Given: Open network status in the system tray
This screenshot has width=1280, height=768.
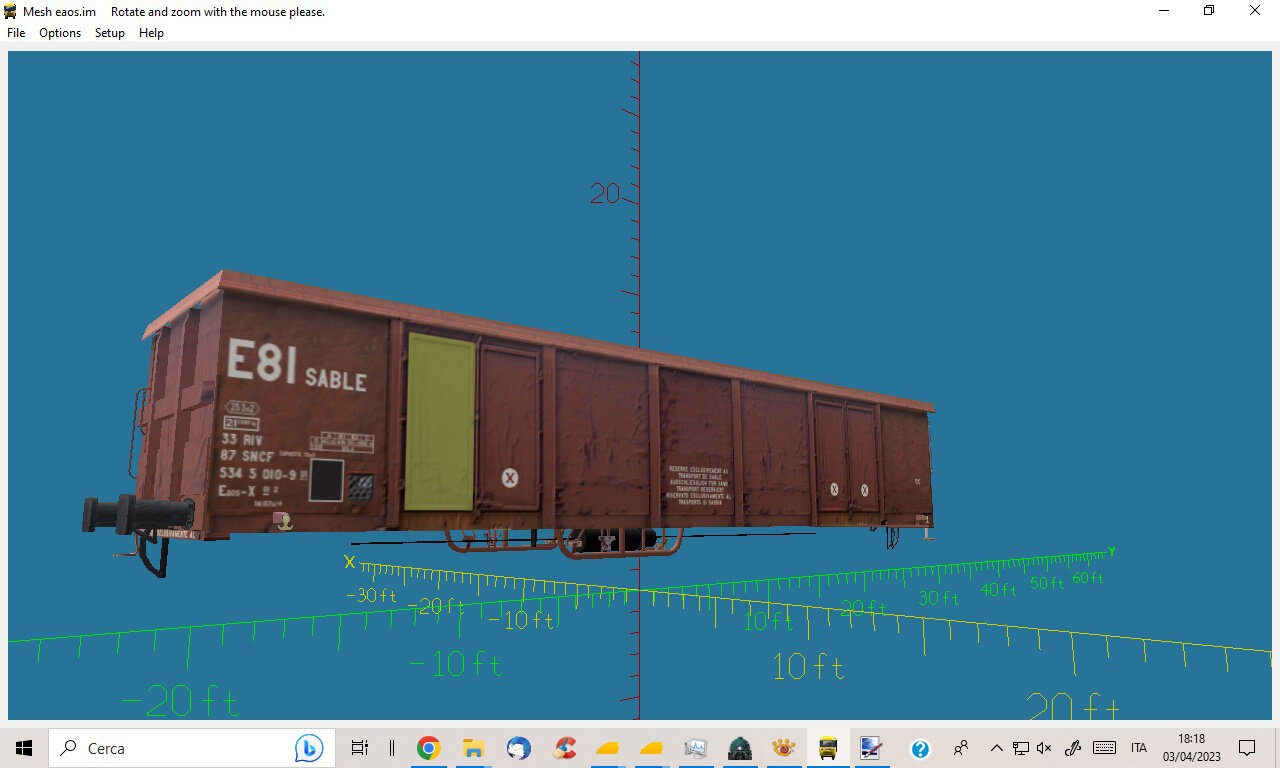Looking at the screenshot, I should (1021, 748).
